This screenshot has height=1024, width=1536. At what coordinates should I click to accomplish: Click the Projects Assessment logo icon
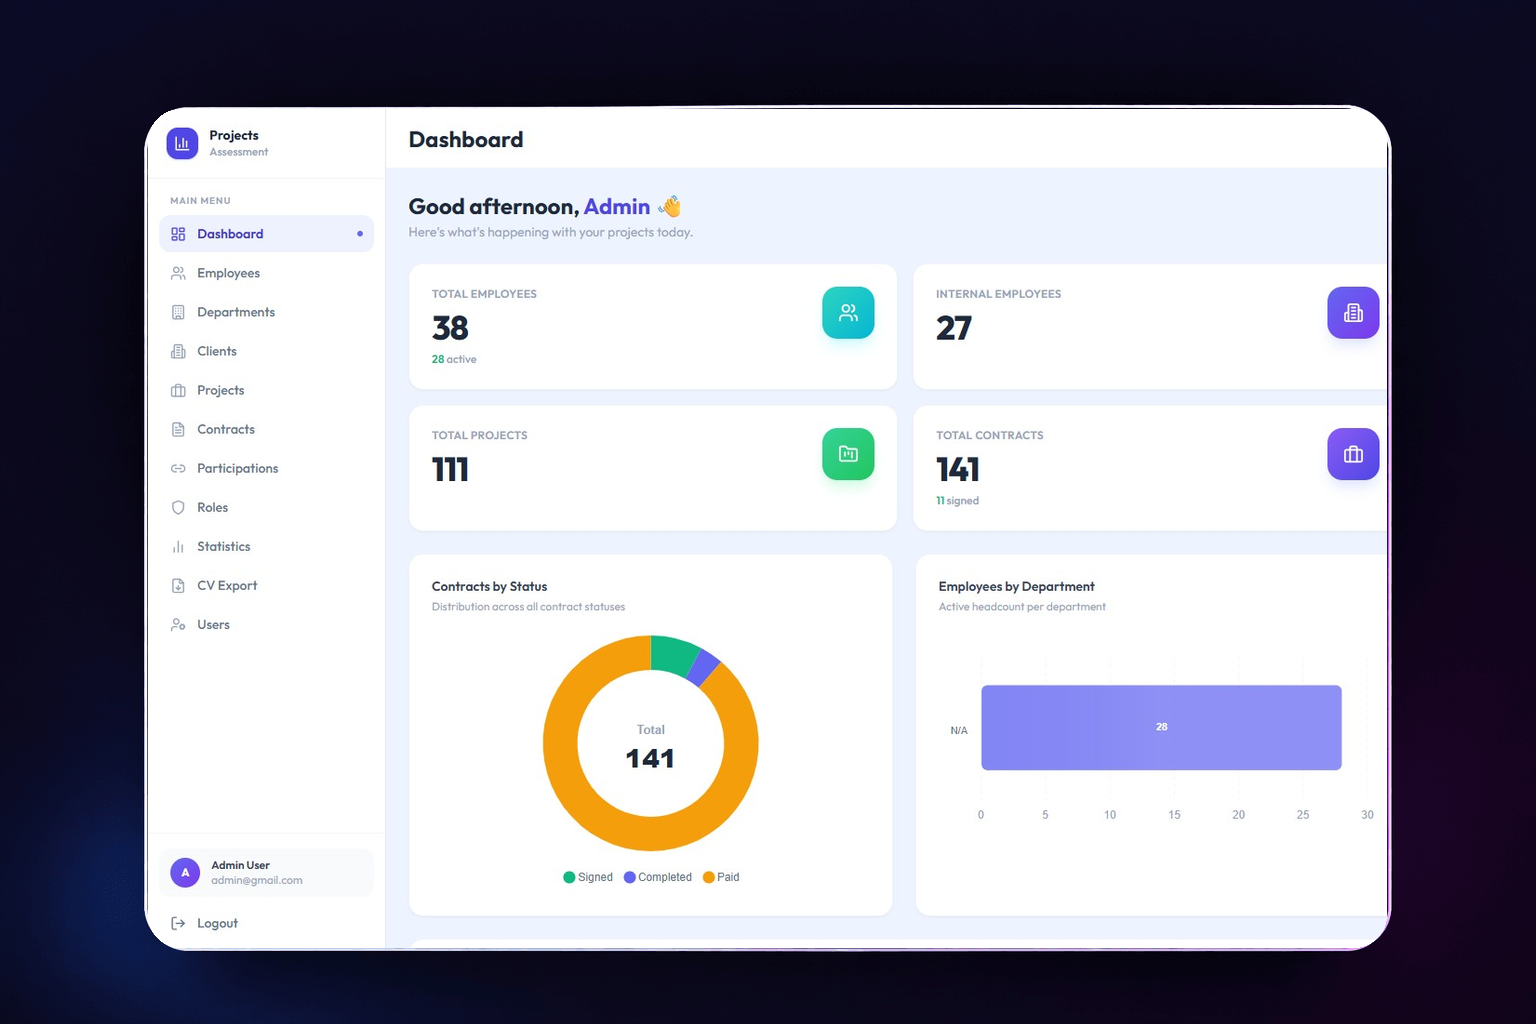point(182,143)
